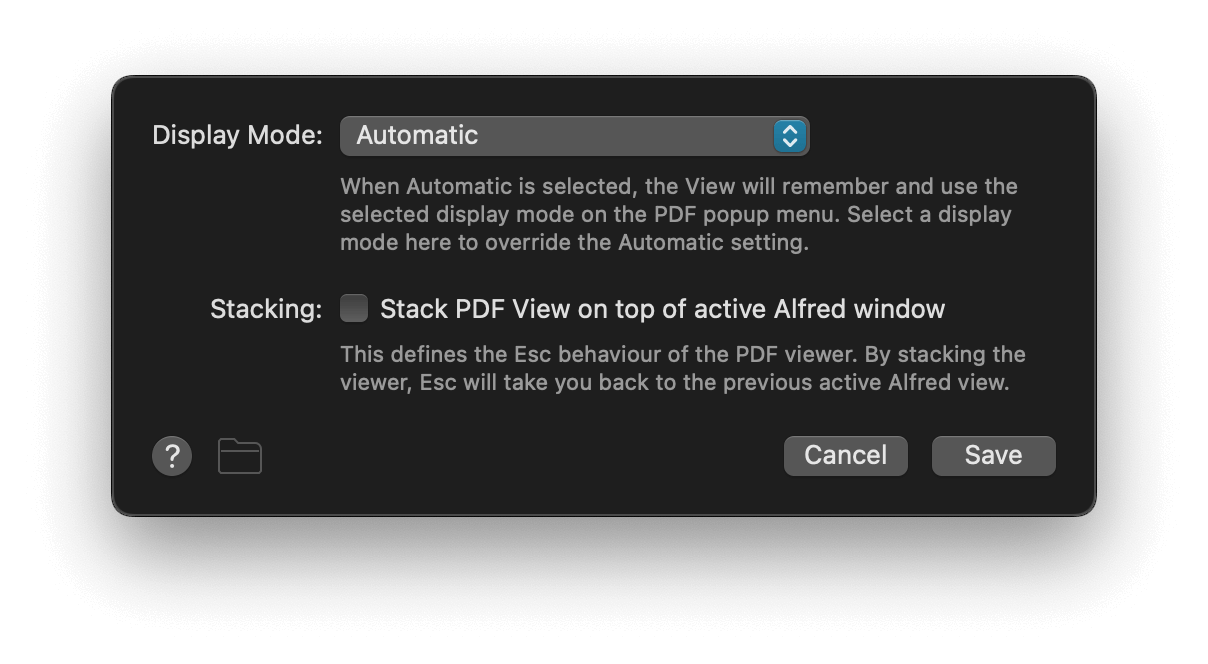The image size is (1208, 664).
Task: Click the Automatic setting help paragraph
Action: pos(680,214)
